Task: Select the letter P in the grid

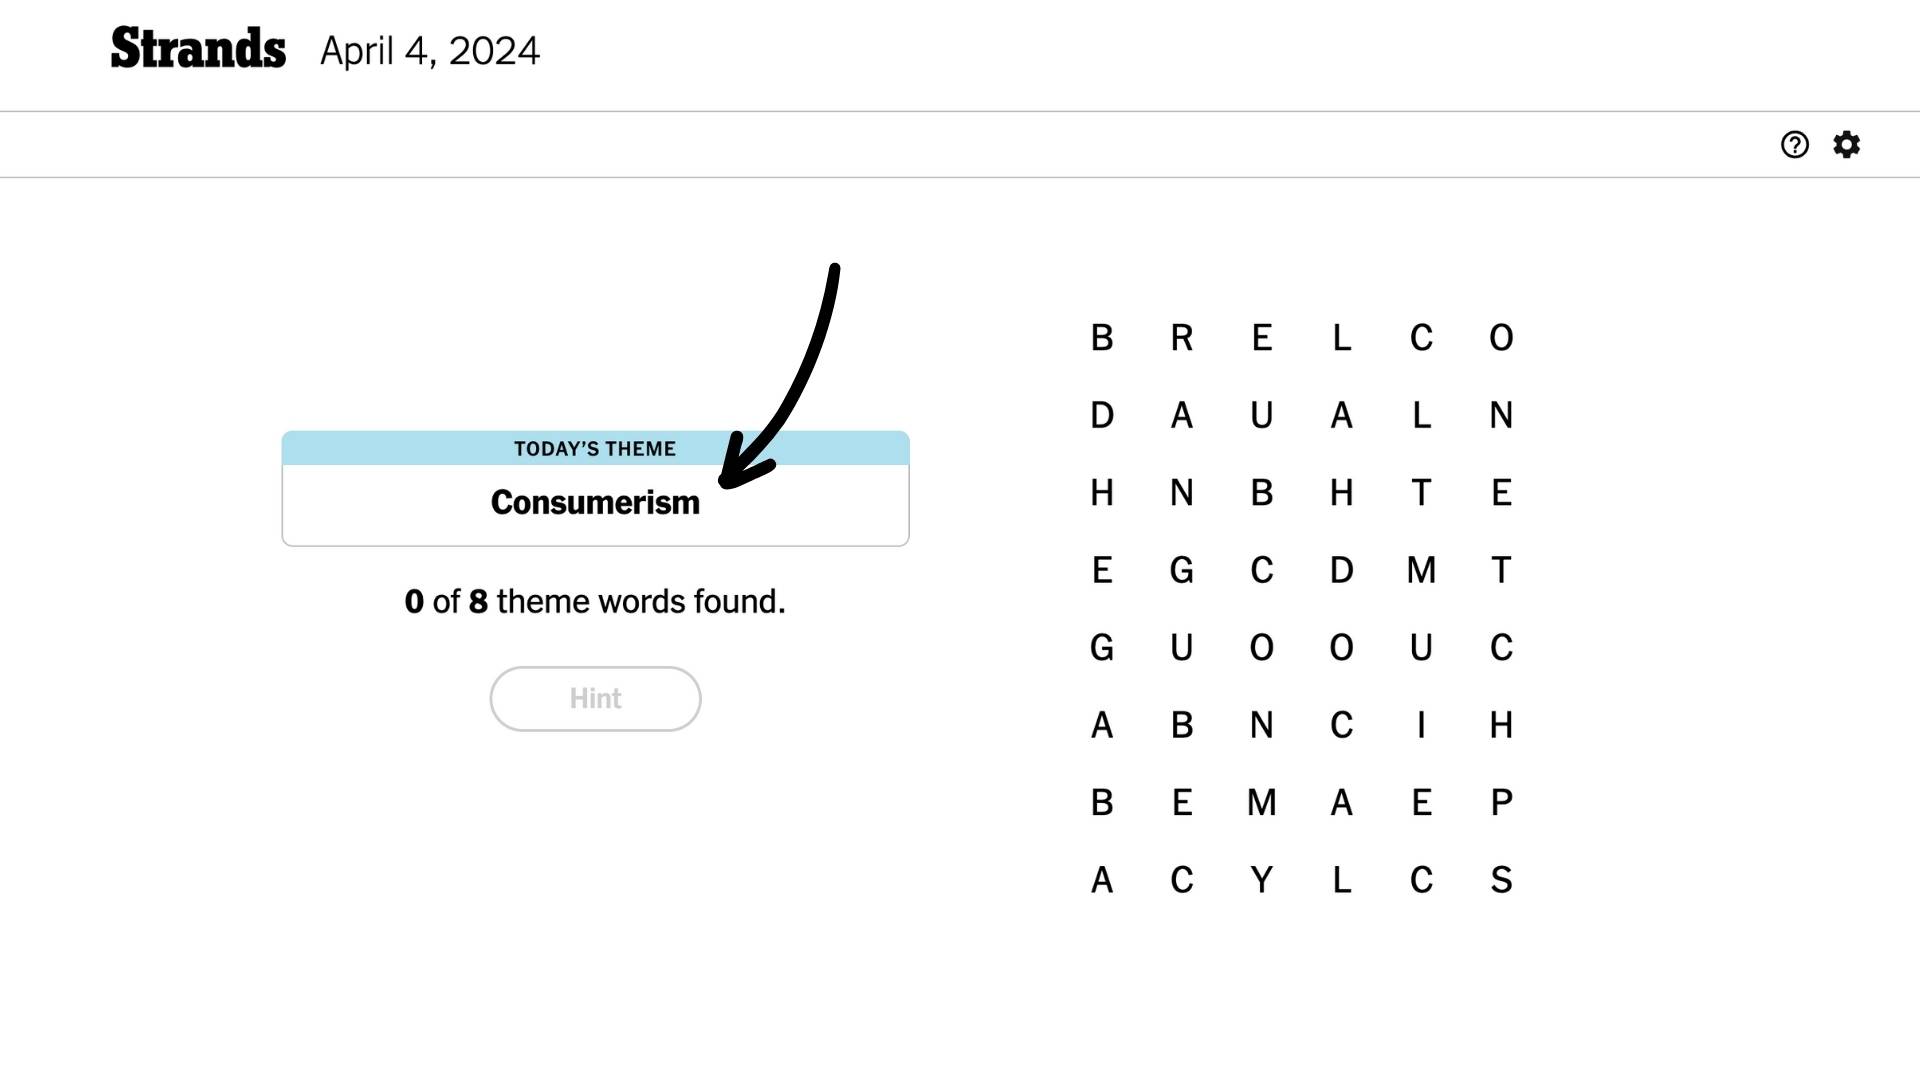Action: (1501, 802)
